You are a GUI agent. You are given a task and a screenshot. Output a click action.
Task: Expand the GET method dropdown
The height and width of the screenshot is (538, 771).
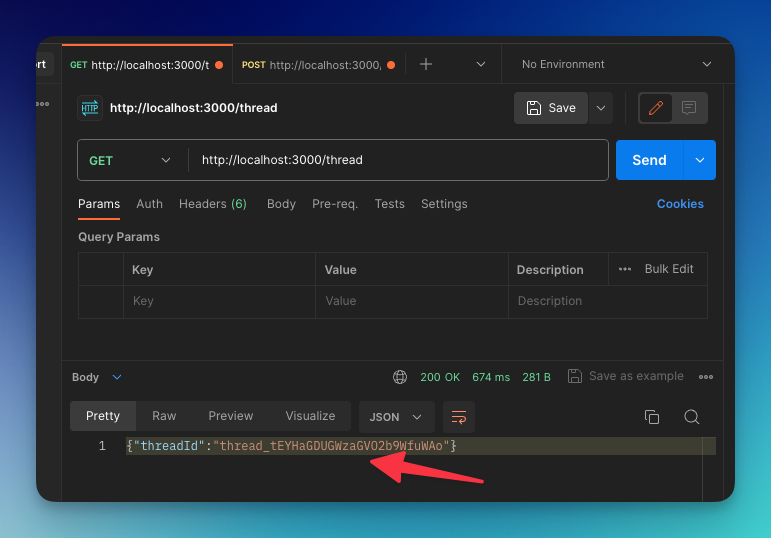(x=130, y=160)
